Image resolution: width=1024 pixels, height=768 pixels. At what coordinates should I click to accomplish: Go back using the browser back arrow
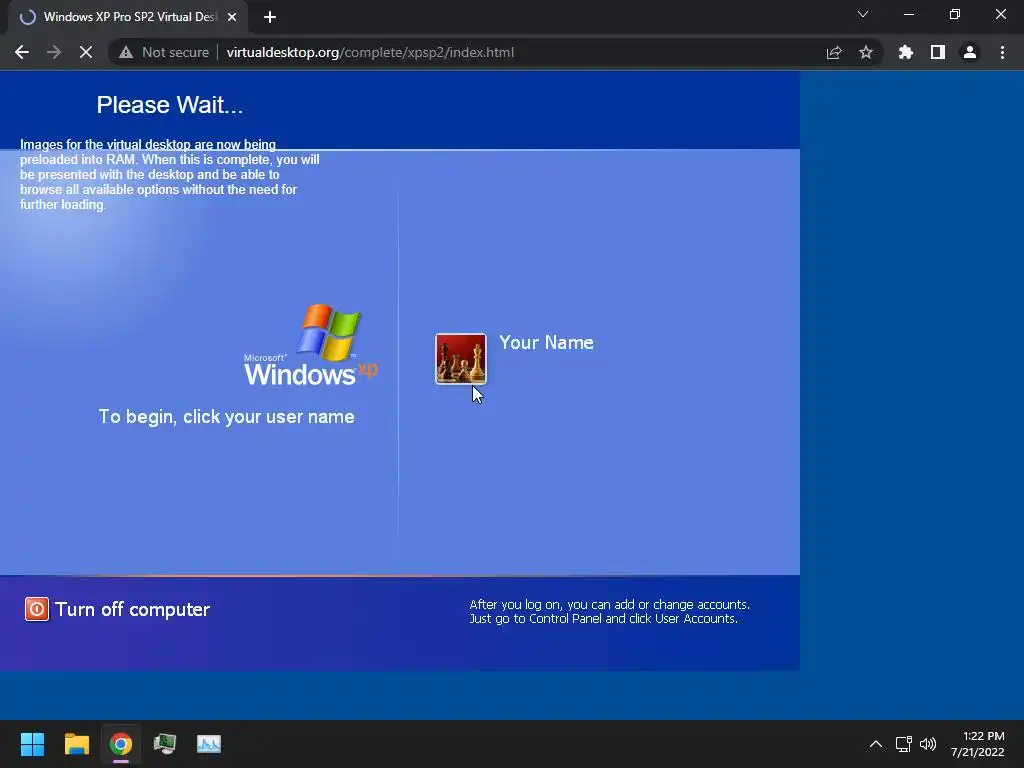[22, 52]
